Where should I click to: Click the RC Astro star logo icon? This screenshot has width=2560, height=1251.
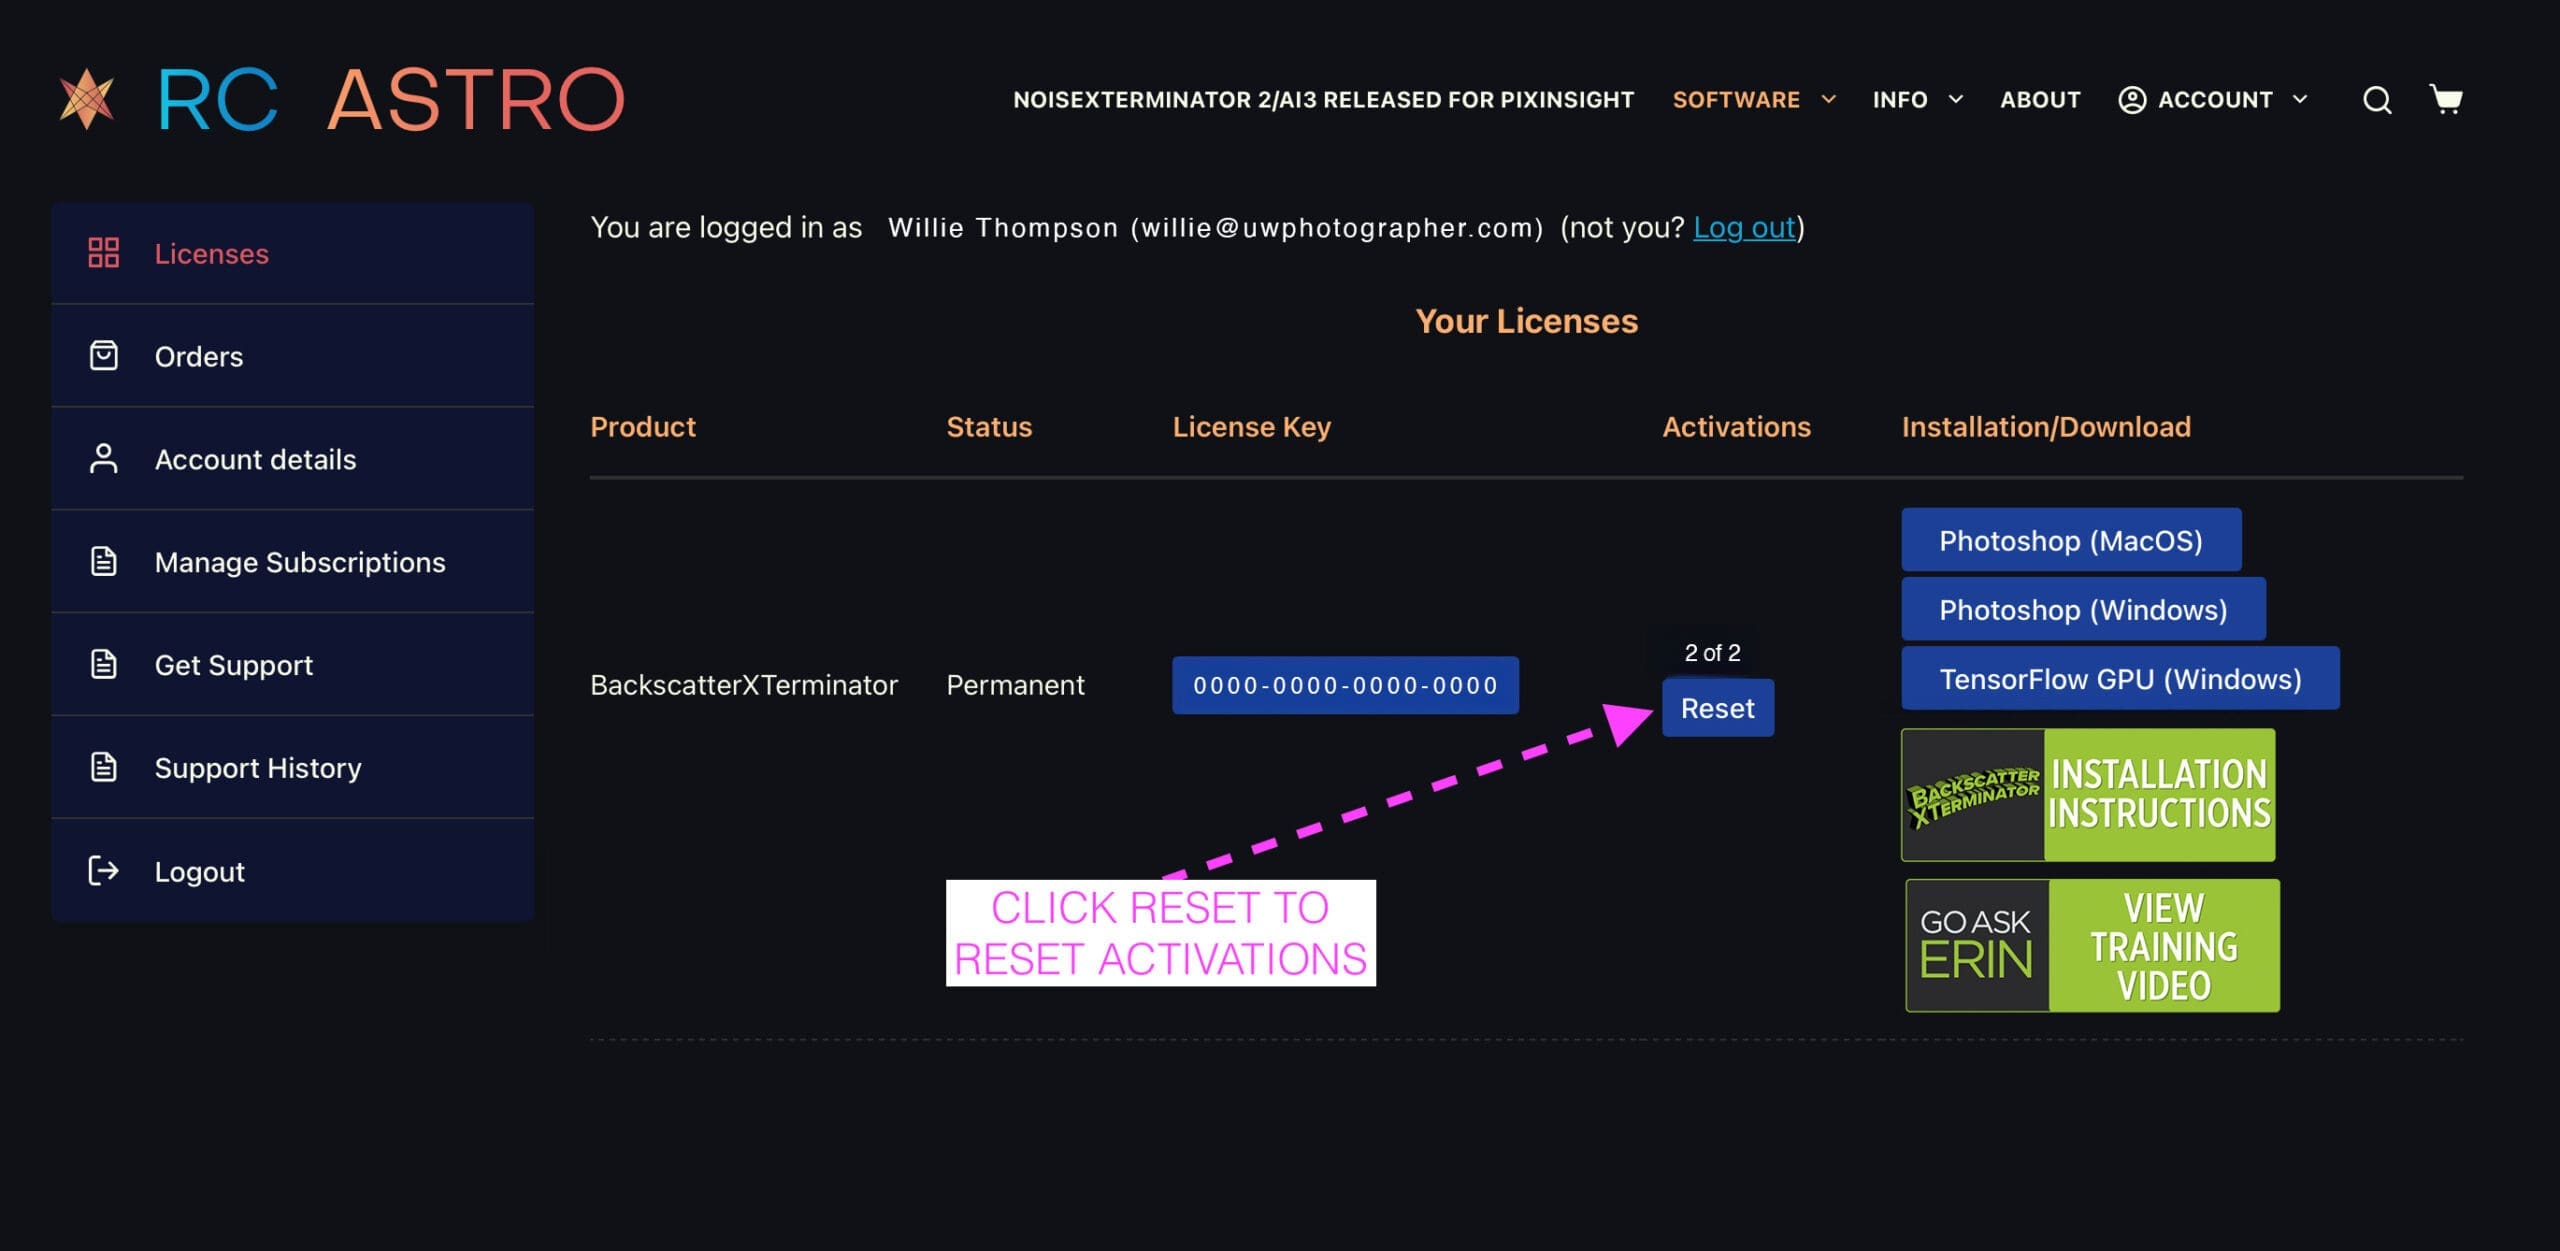(x=87, y=99)
